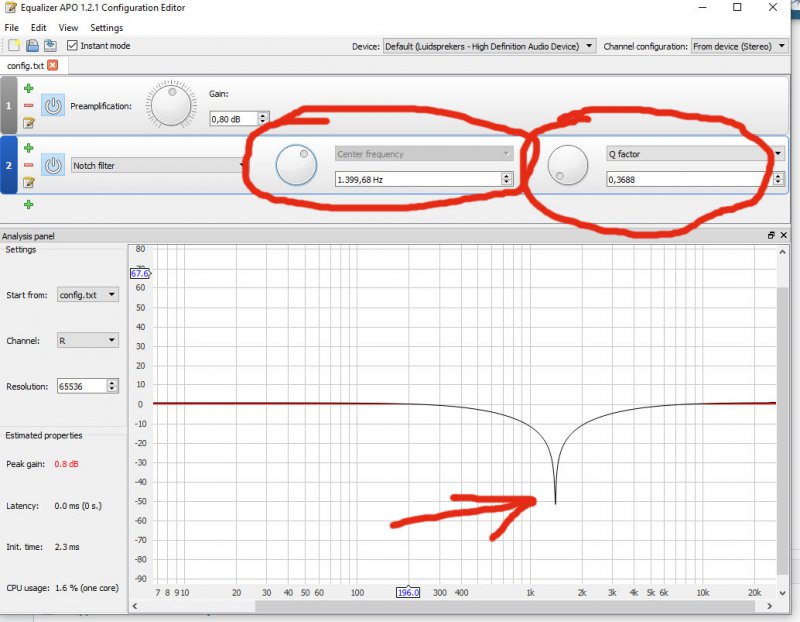The width and height of the screenshot is (800, 622).
Task: Open the Q factor type dropdown
Action: pos(695,154)
